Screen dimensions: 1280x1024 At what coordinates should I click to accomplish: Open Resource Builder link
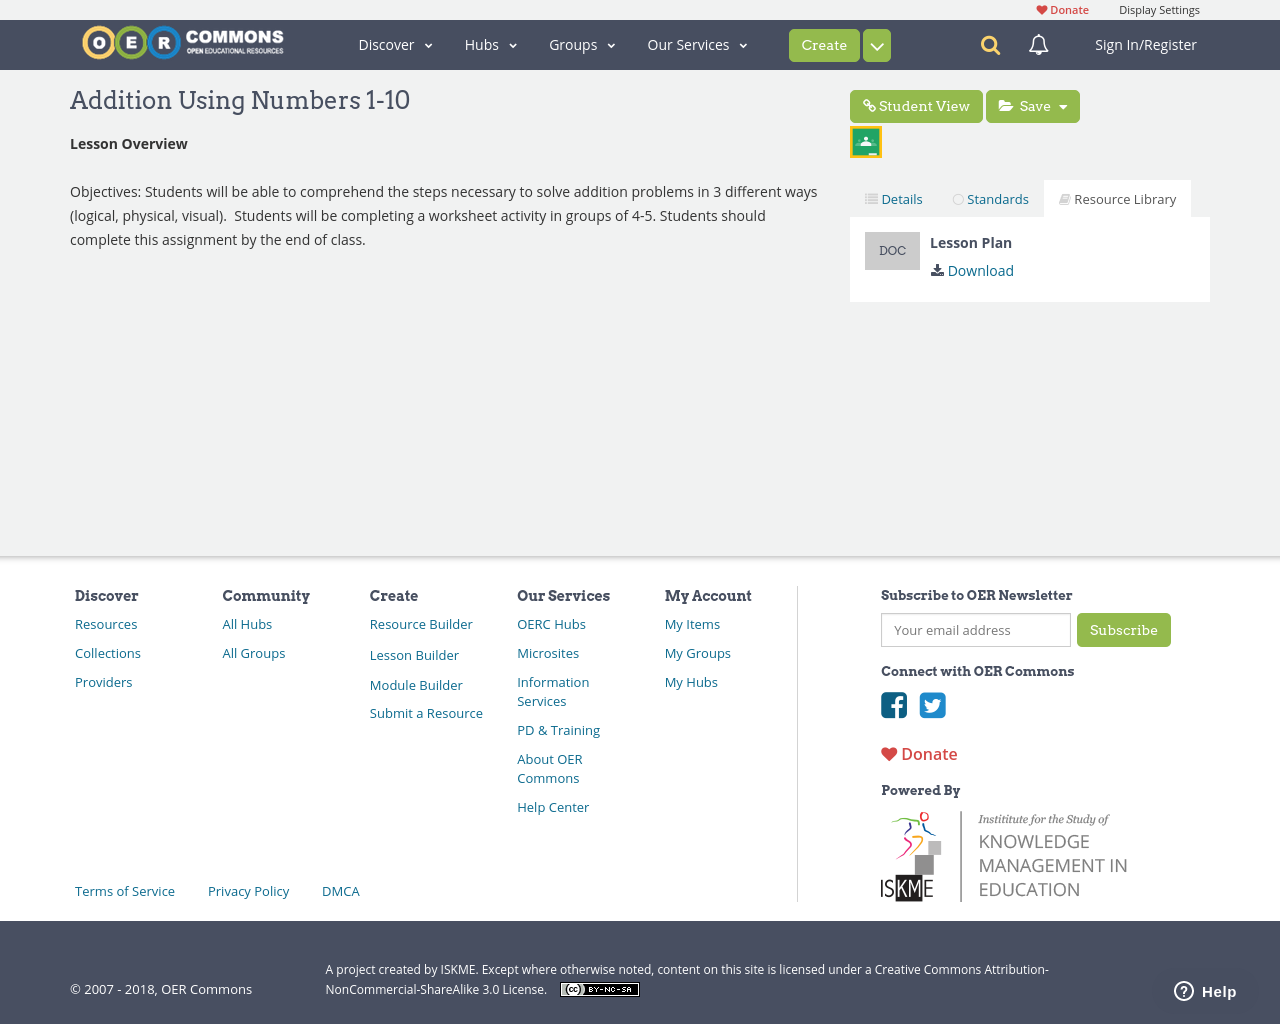coord(421,624)
